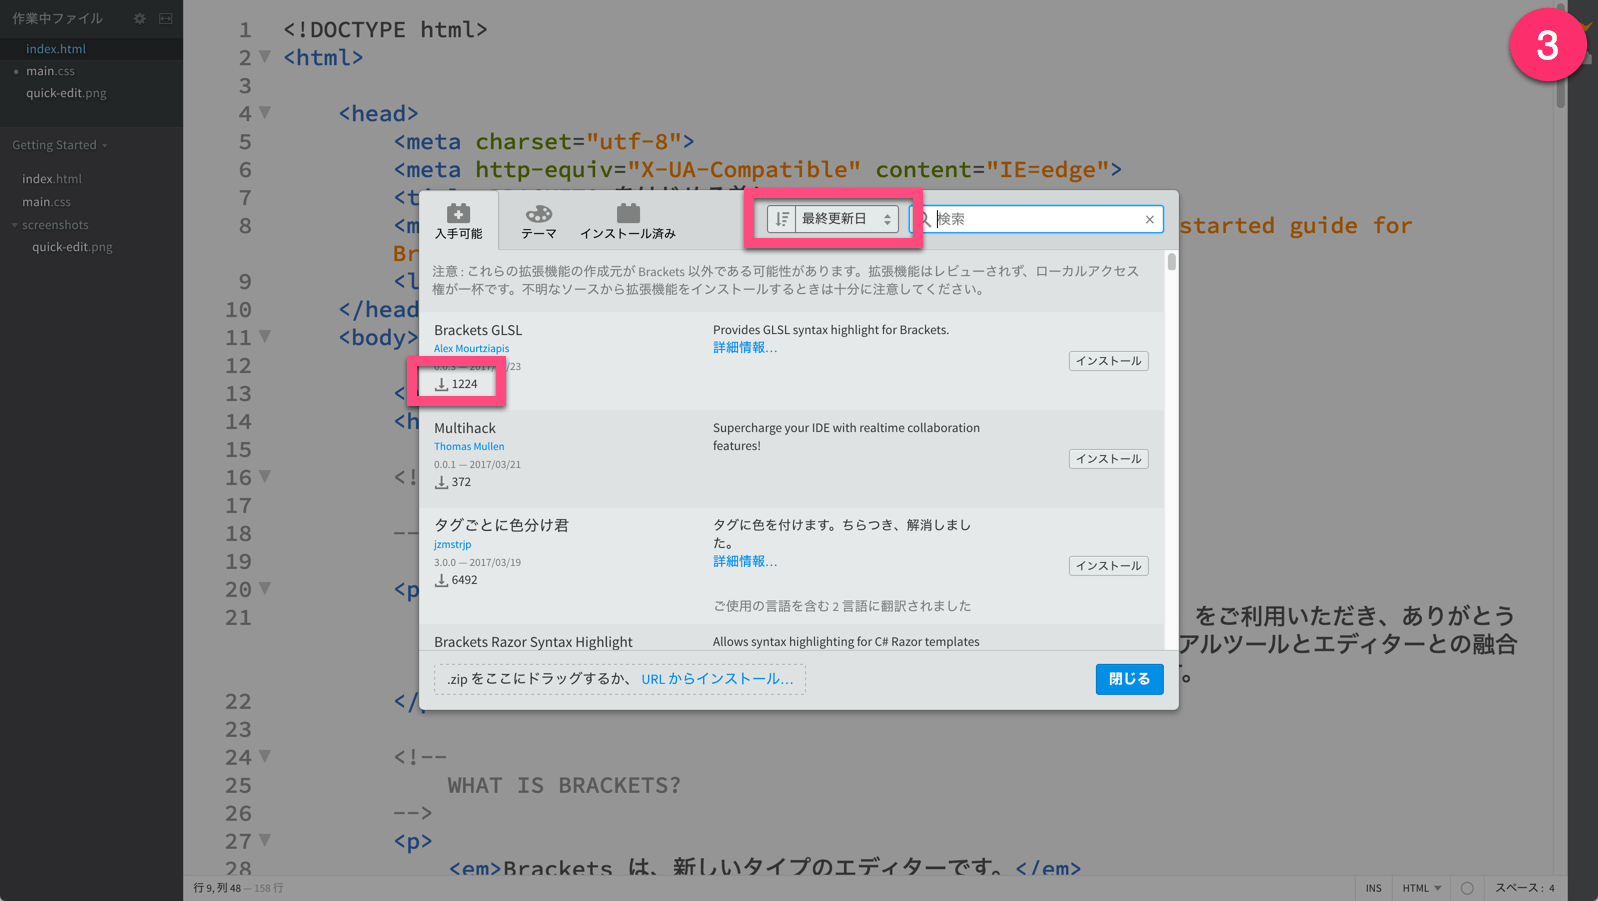The image size is (1598, 901).
Task: Open index.html in project tree
Action: tap(52, 179)
